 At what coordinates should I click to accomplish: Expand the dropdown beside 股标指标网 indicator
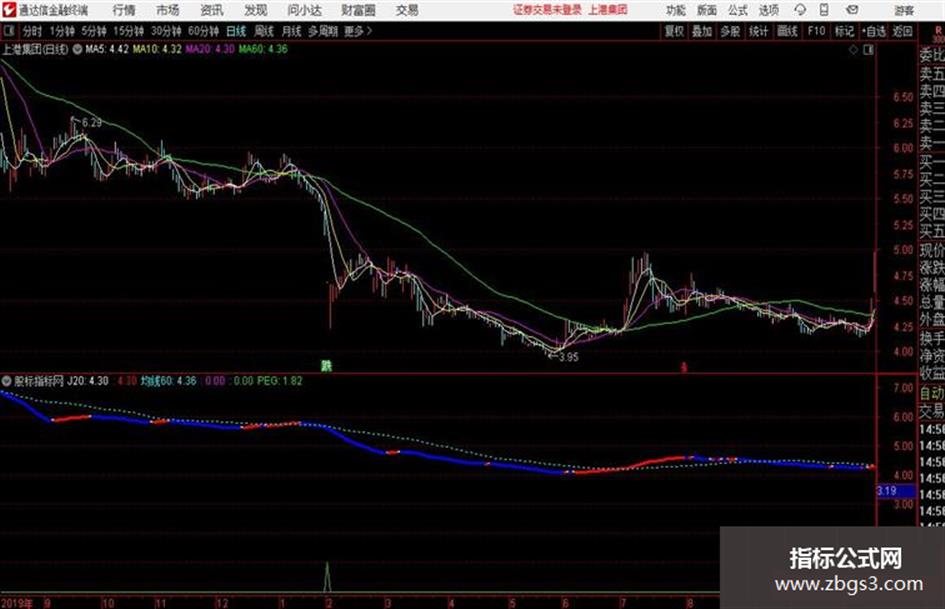coord(7,381)
